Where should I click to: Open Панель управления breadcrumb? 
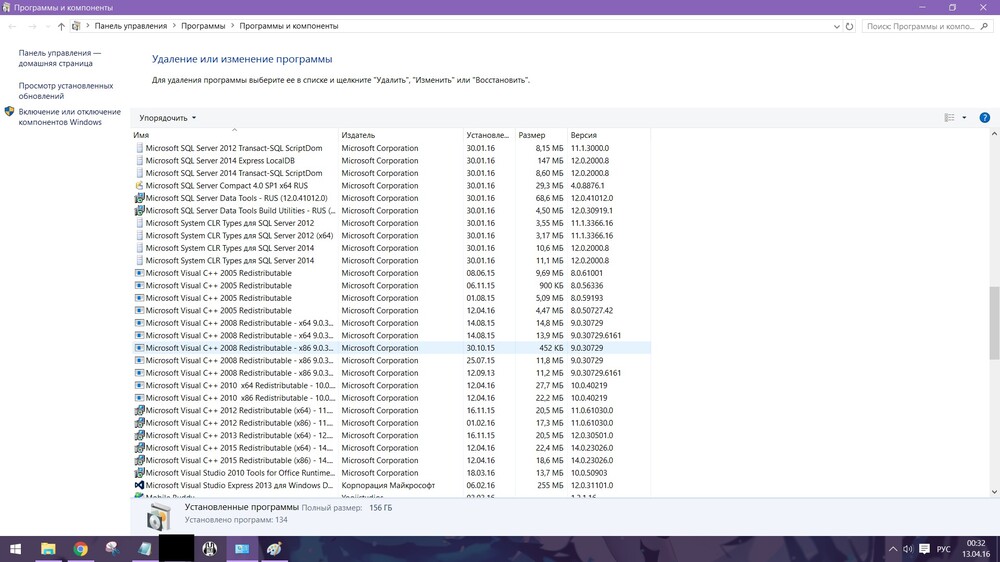click(x=130, y=26)
